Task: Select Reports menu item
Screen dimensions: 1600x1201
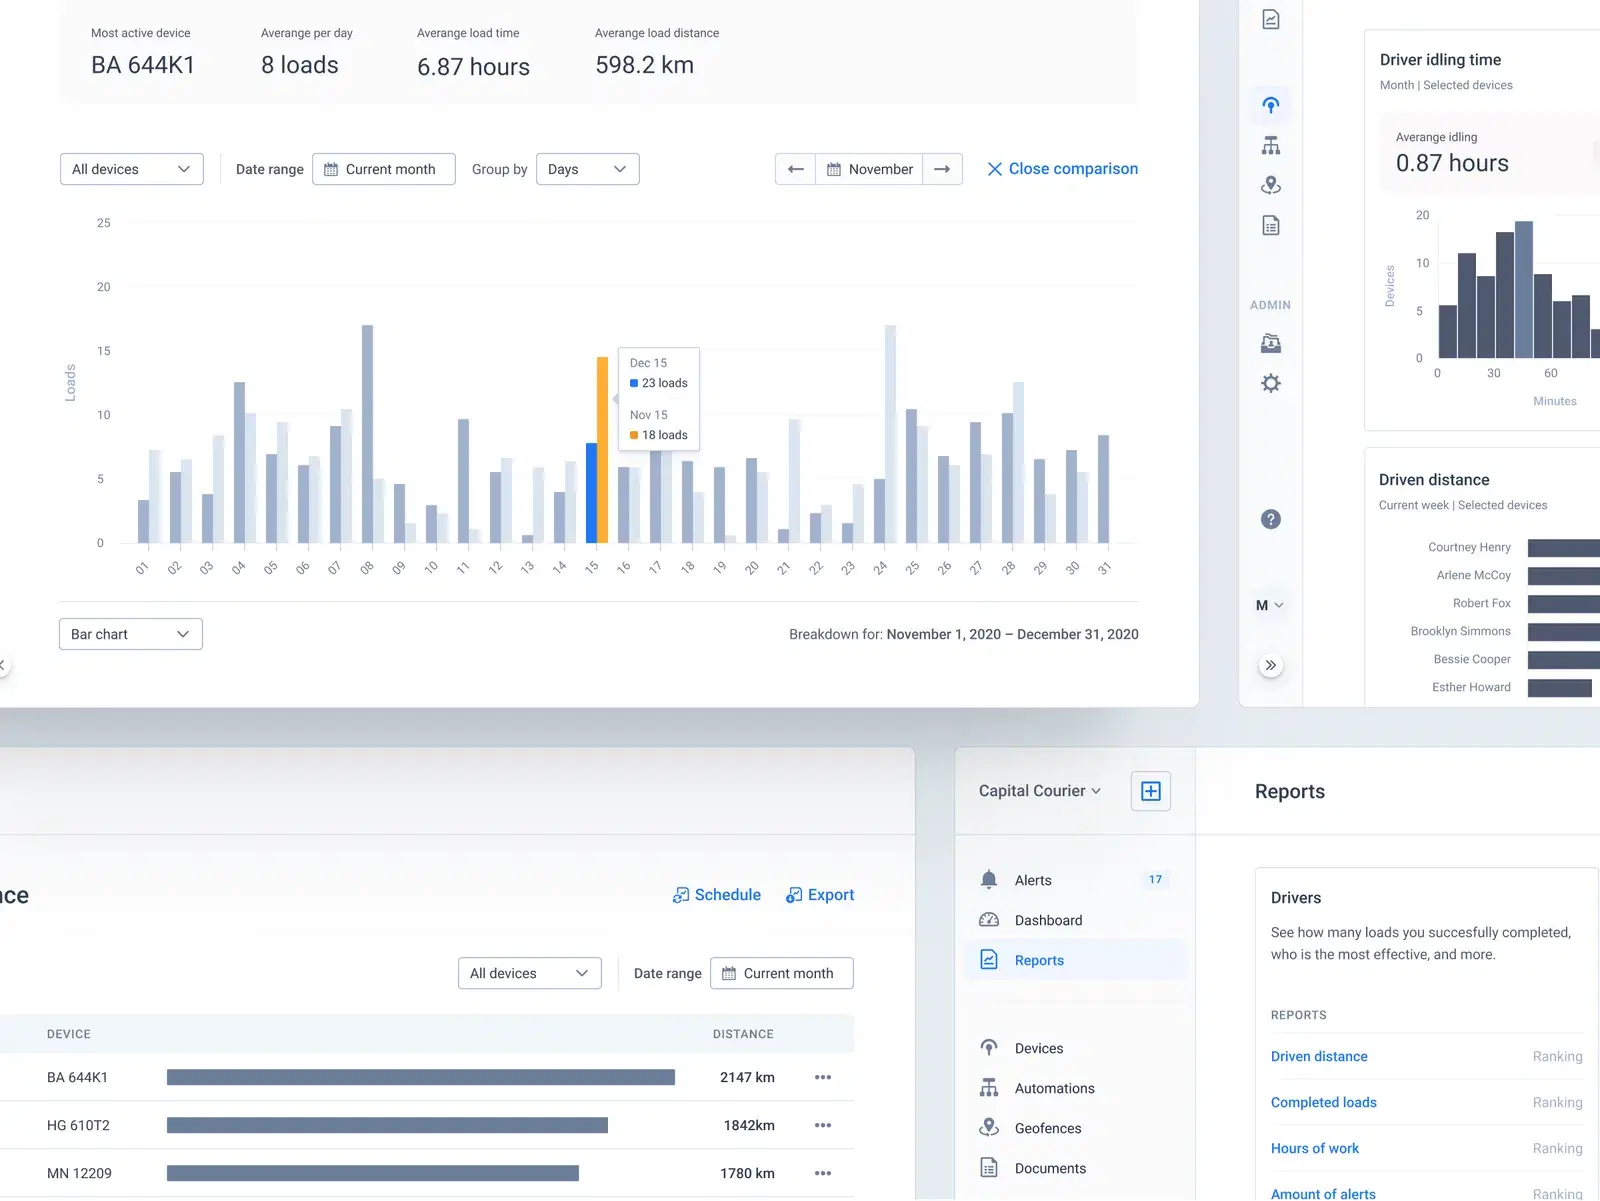Action: (1076, 960)
